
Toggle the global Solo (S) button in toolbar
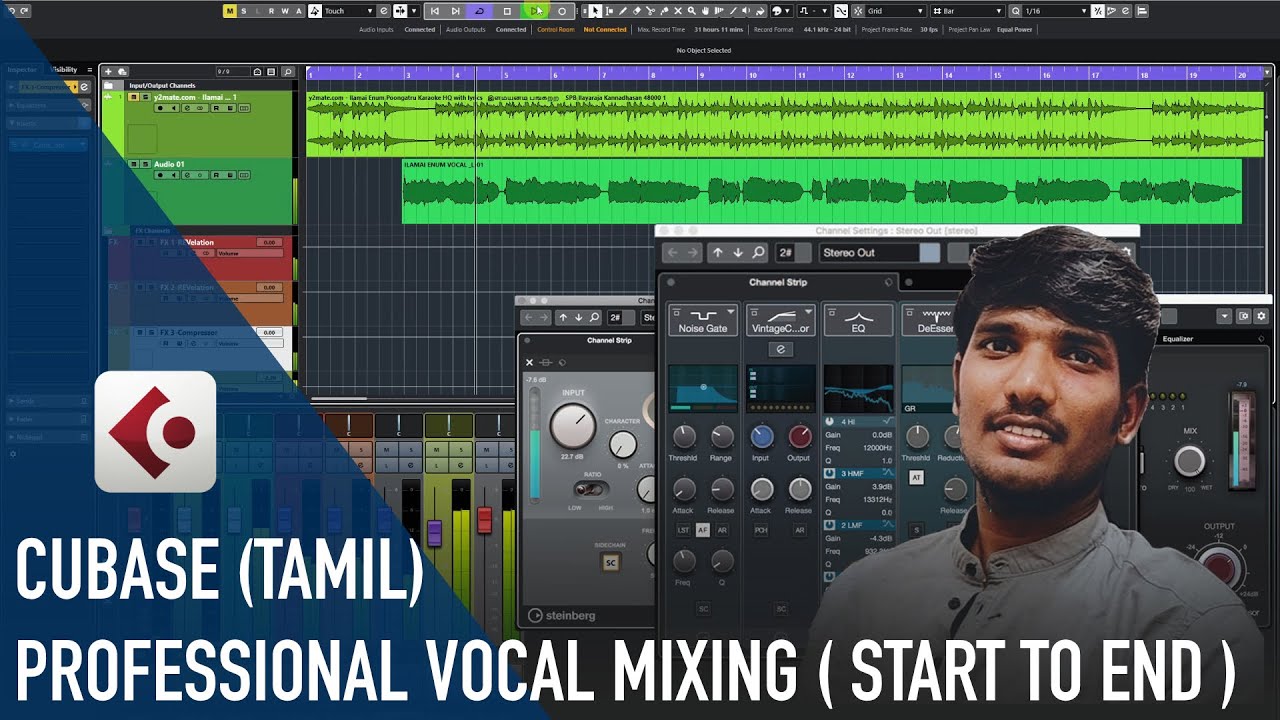pyautogui.click(x=244, y=11)
